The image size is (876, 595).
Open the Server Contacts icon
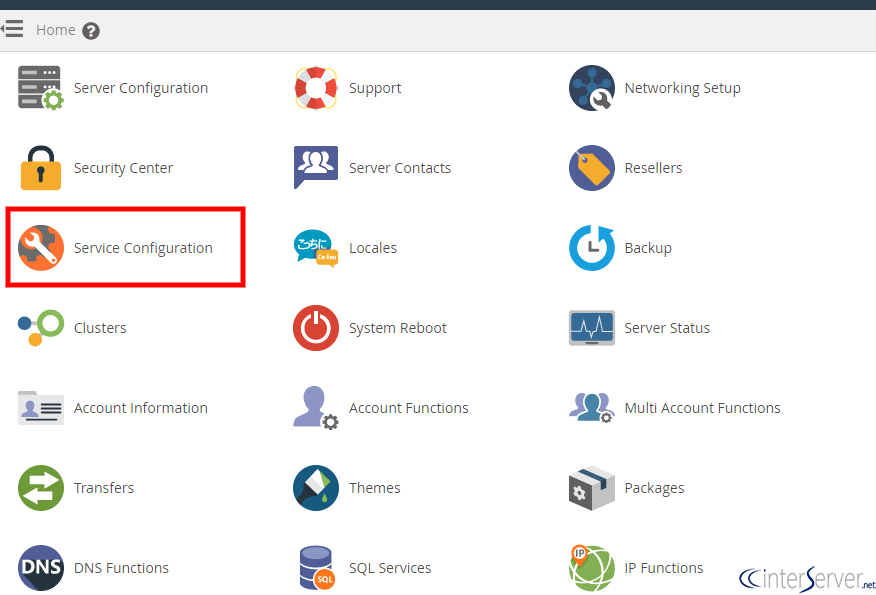316,168
